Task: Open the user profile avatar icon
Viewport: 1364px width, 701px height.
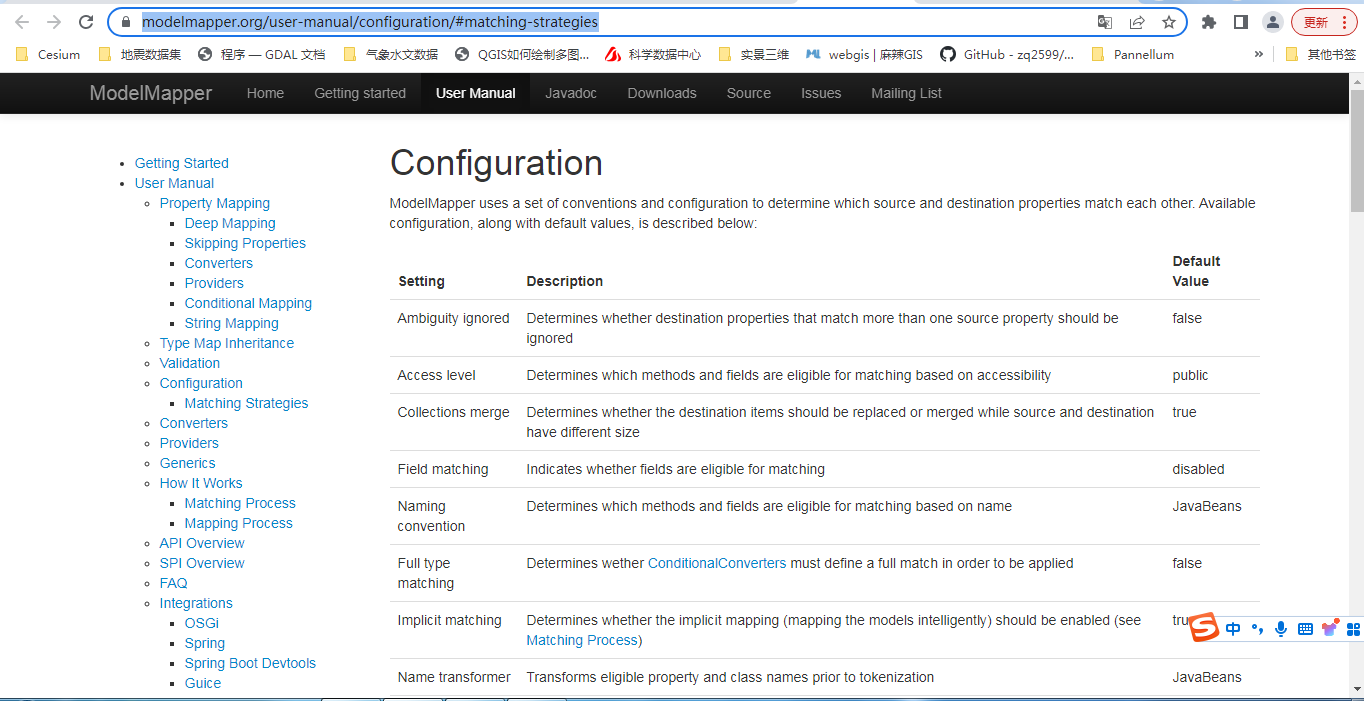Action: pos(1272,22)
